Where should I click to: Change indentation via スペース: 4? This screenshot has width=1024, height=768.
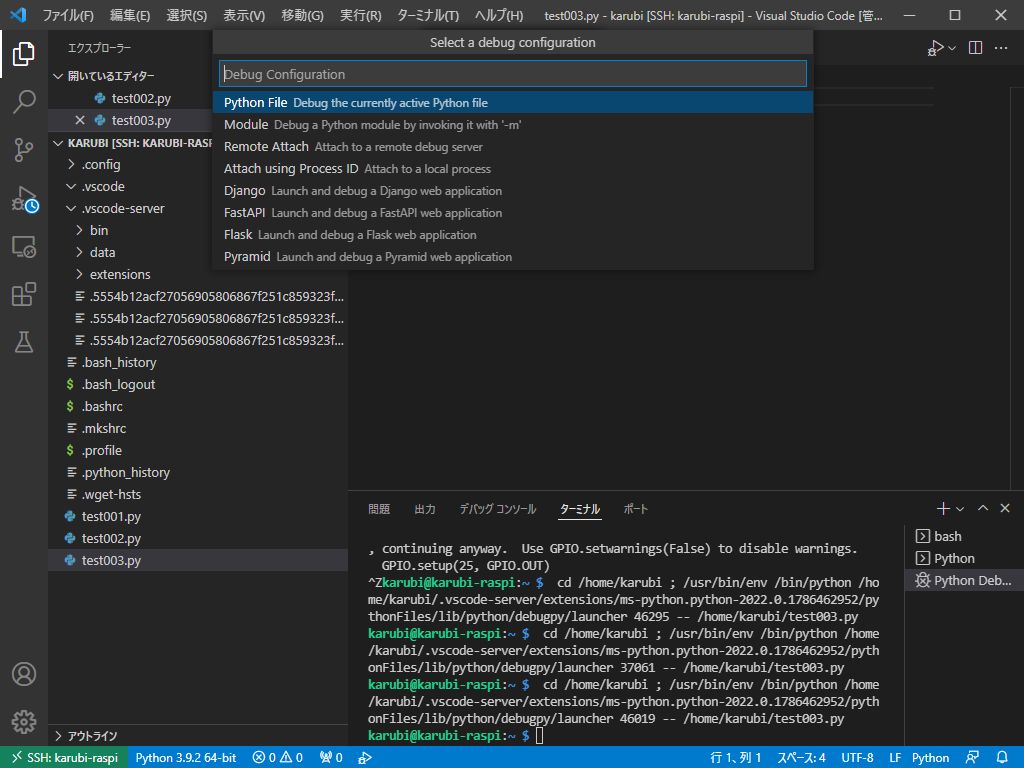801,758
